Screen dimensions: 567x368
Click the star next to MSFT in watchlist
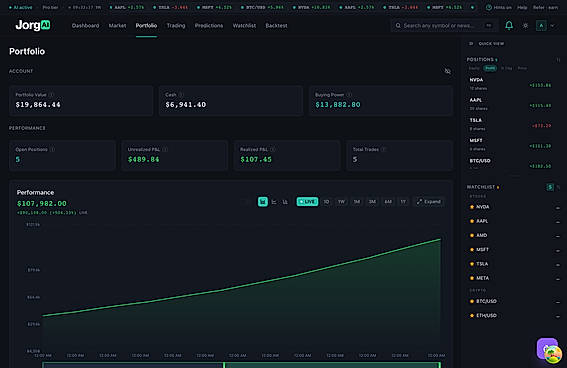(472, 249)
